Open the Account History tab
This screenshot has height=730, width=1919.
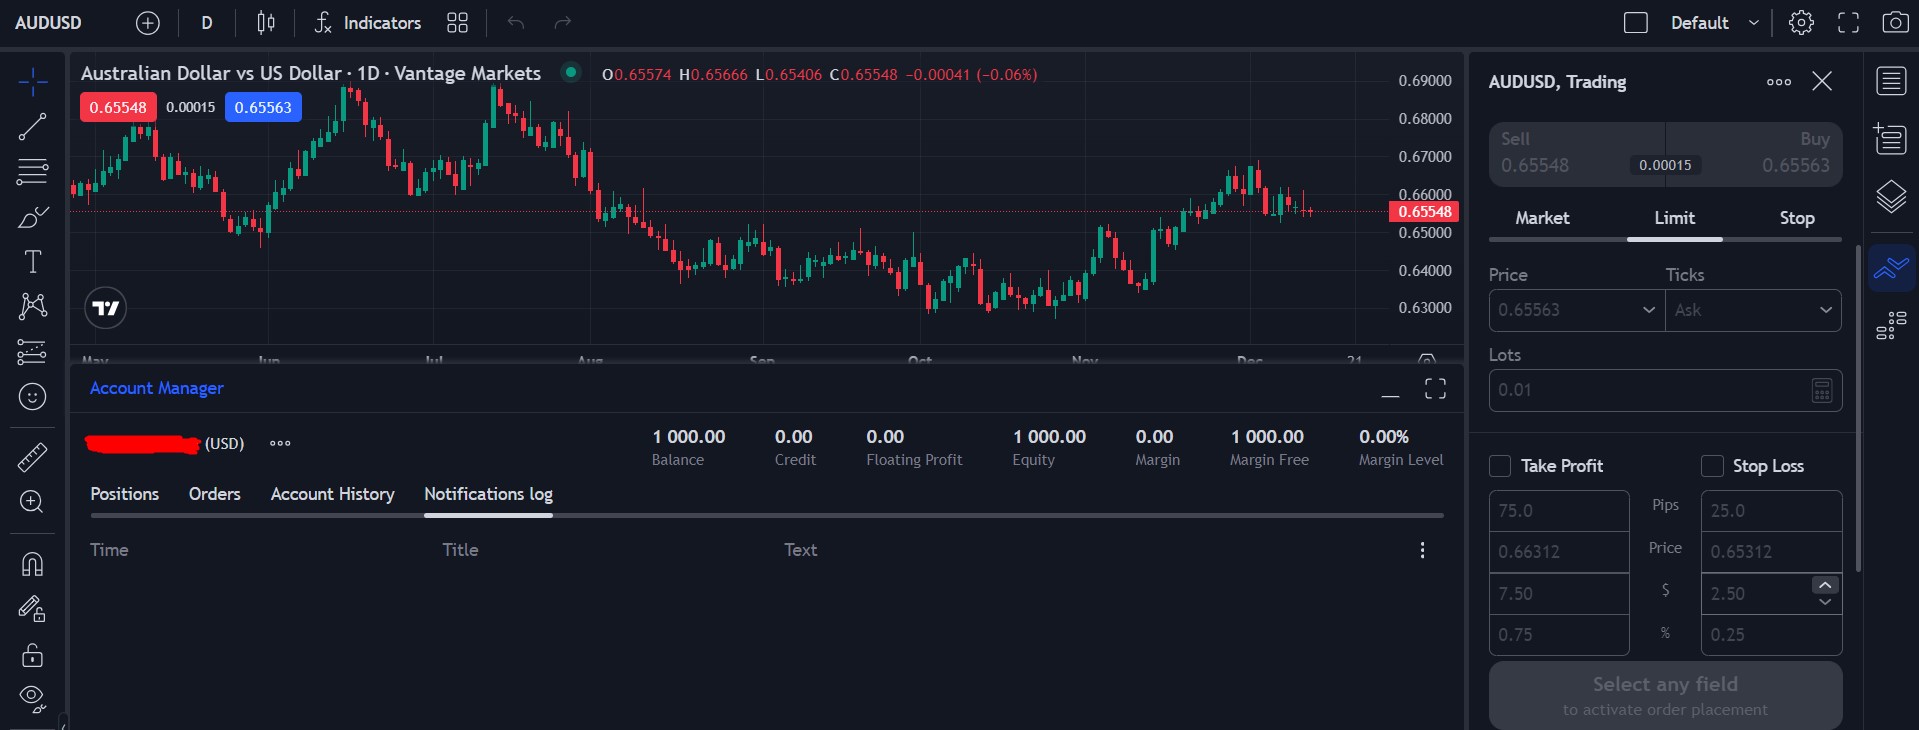pyautogui.click(x=332, y=494)
